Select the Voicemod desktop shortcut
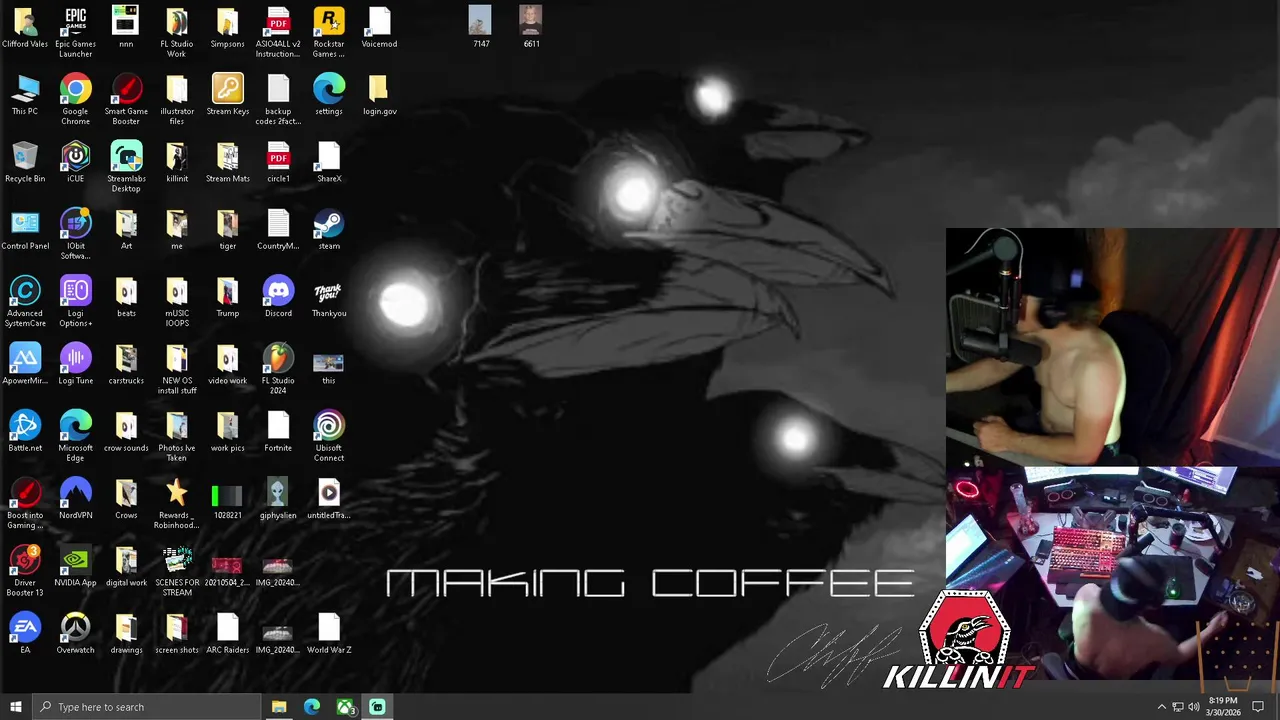The width and height of the screenshot is (1280, 720). [x=379, y=22]
